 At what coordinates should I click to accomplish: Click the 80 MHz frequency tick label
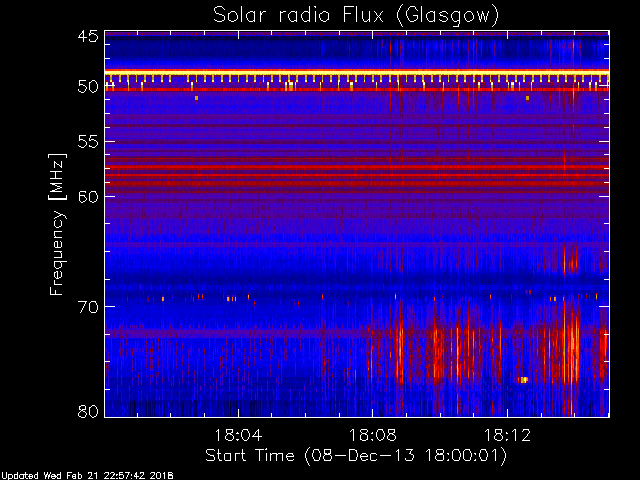coord(88,411)
